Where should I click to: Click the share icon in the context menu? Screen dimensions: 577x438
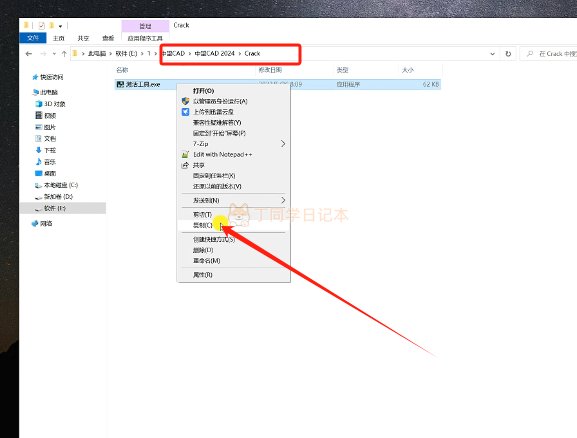[185, 165]
